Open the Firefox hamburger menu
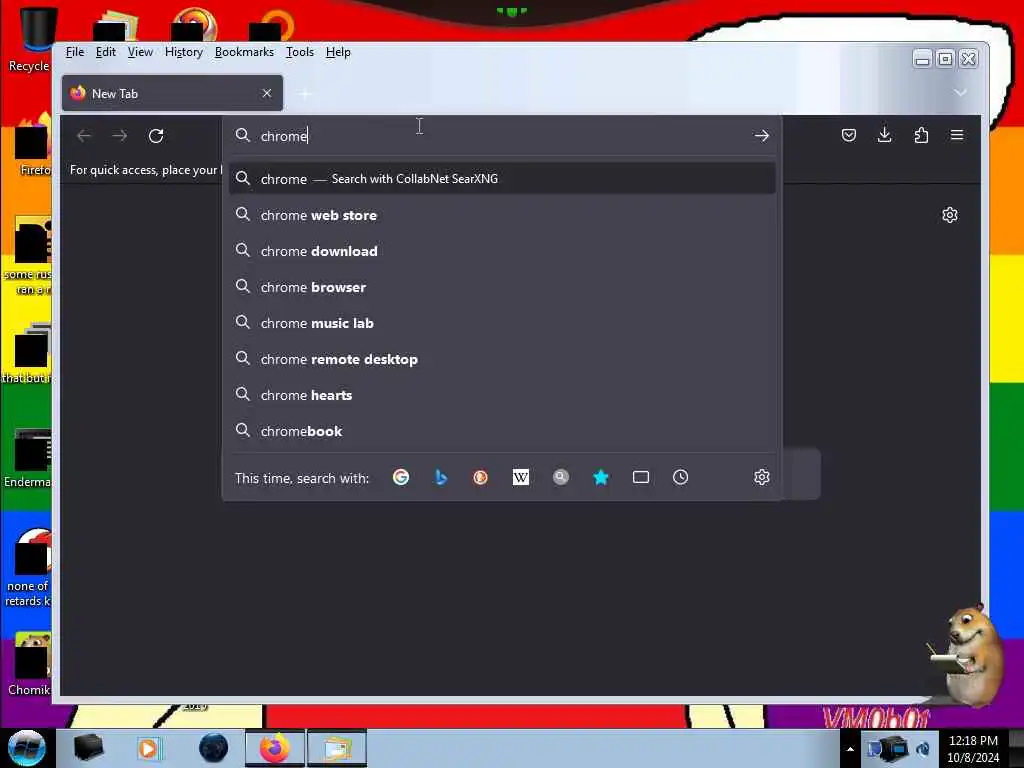The height and width of the screenshot is (768, 1024). coord(957,135)
